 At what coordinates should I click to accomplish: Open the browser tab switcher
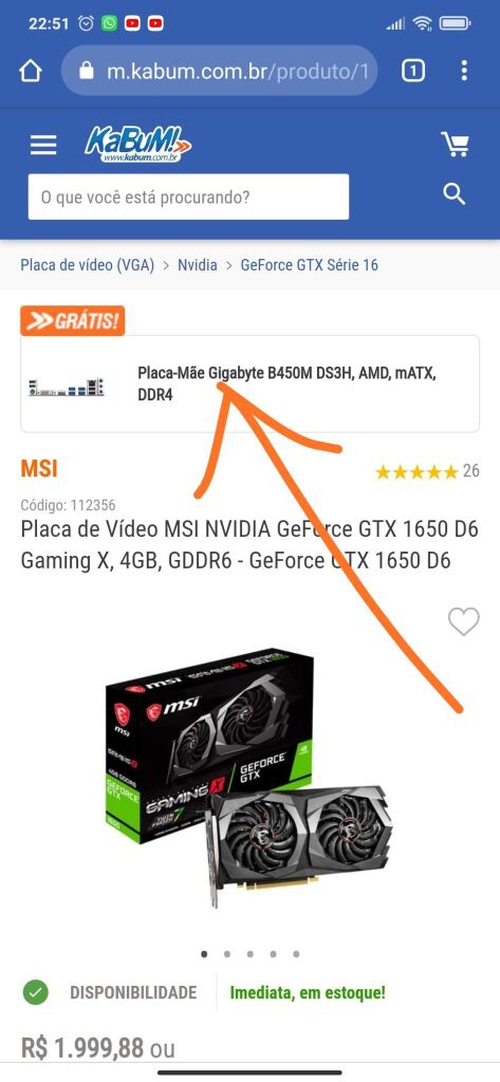pos(413,70)
